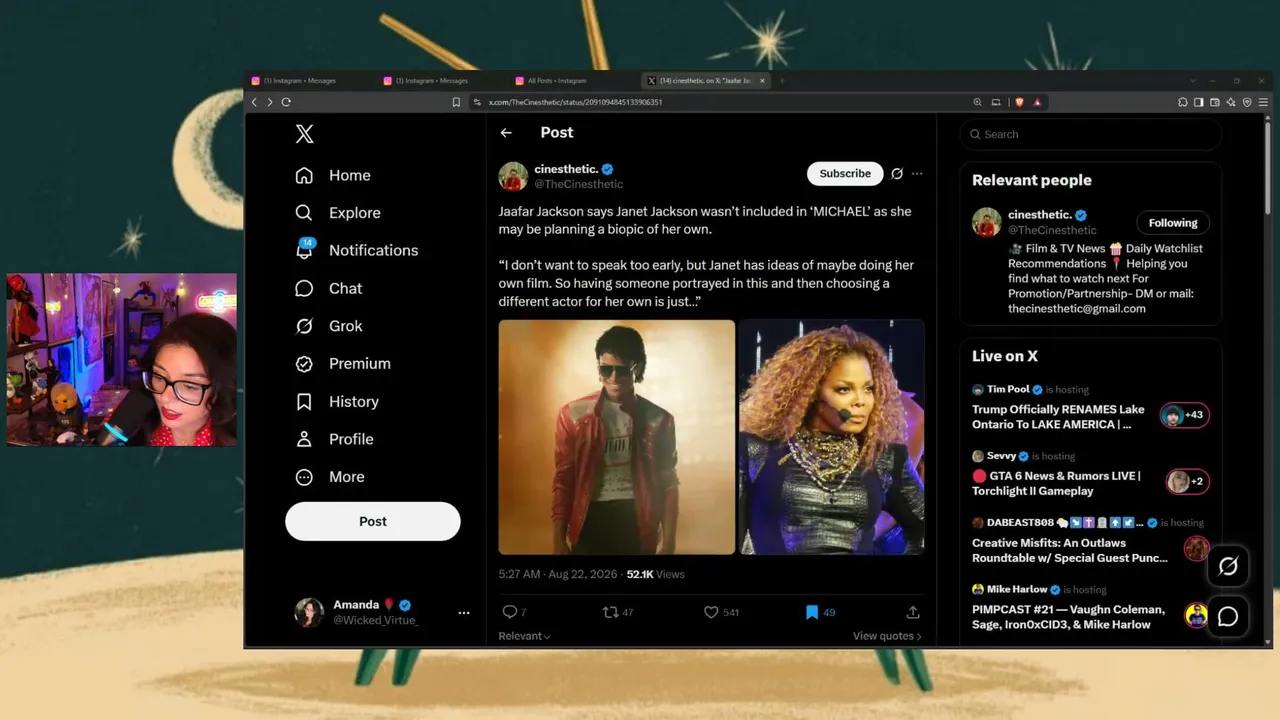The image size is (1280, 720).
Task: Open cinesthetic. profile in Relevant people
Action: click(1040, 215)
